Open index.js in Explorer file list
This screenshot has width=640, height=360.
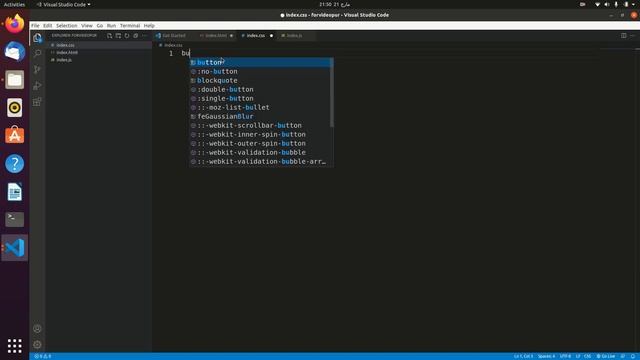(x=98, y=60)
